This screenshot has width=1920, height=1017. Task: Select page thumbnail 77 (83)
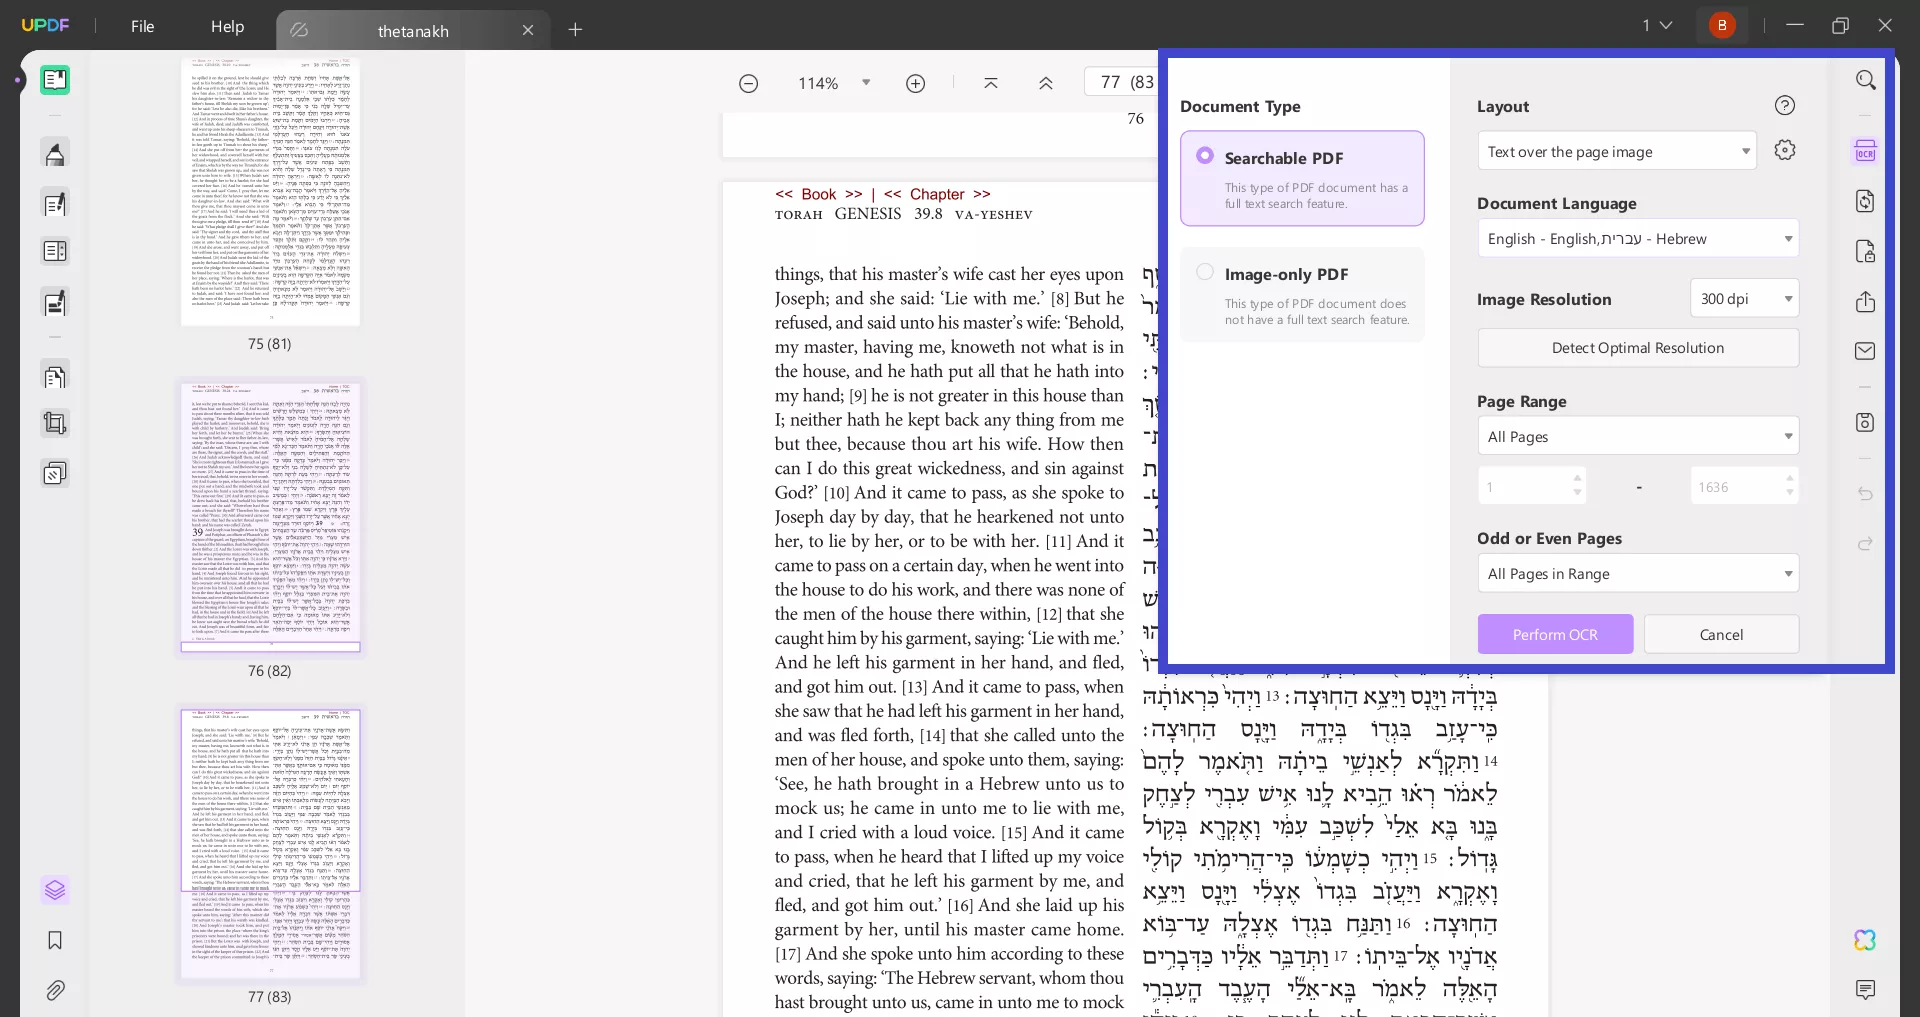(x=270, y=844)
